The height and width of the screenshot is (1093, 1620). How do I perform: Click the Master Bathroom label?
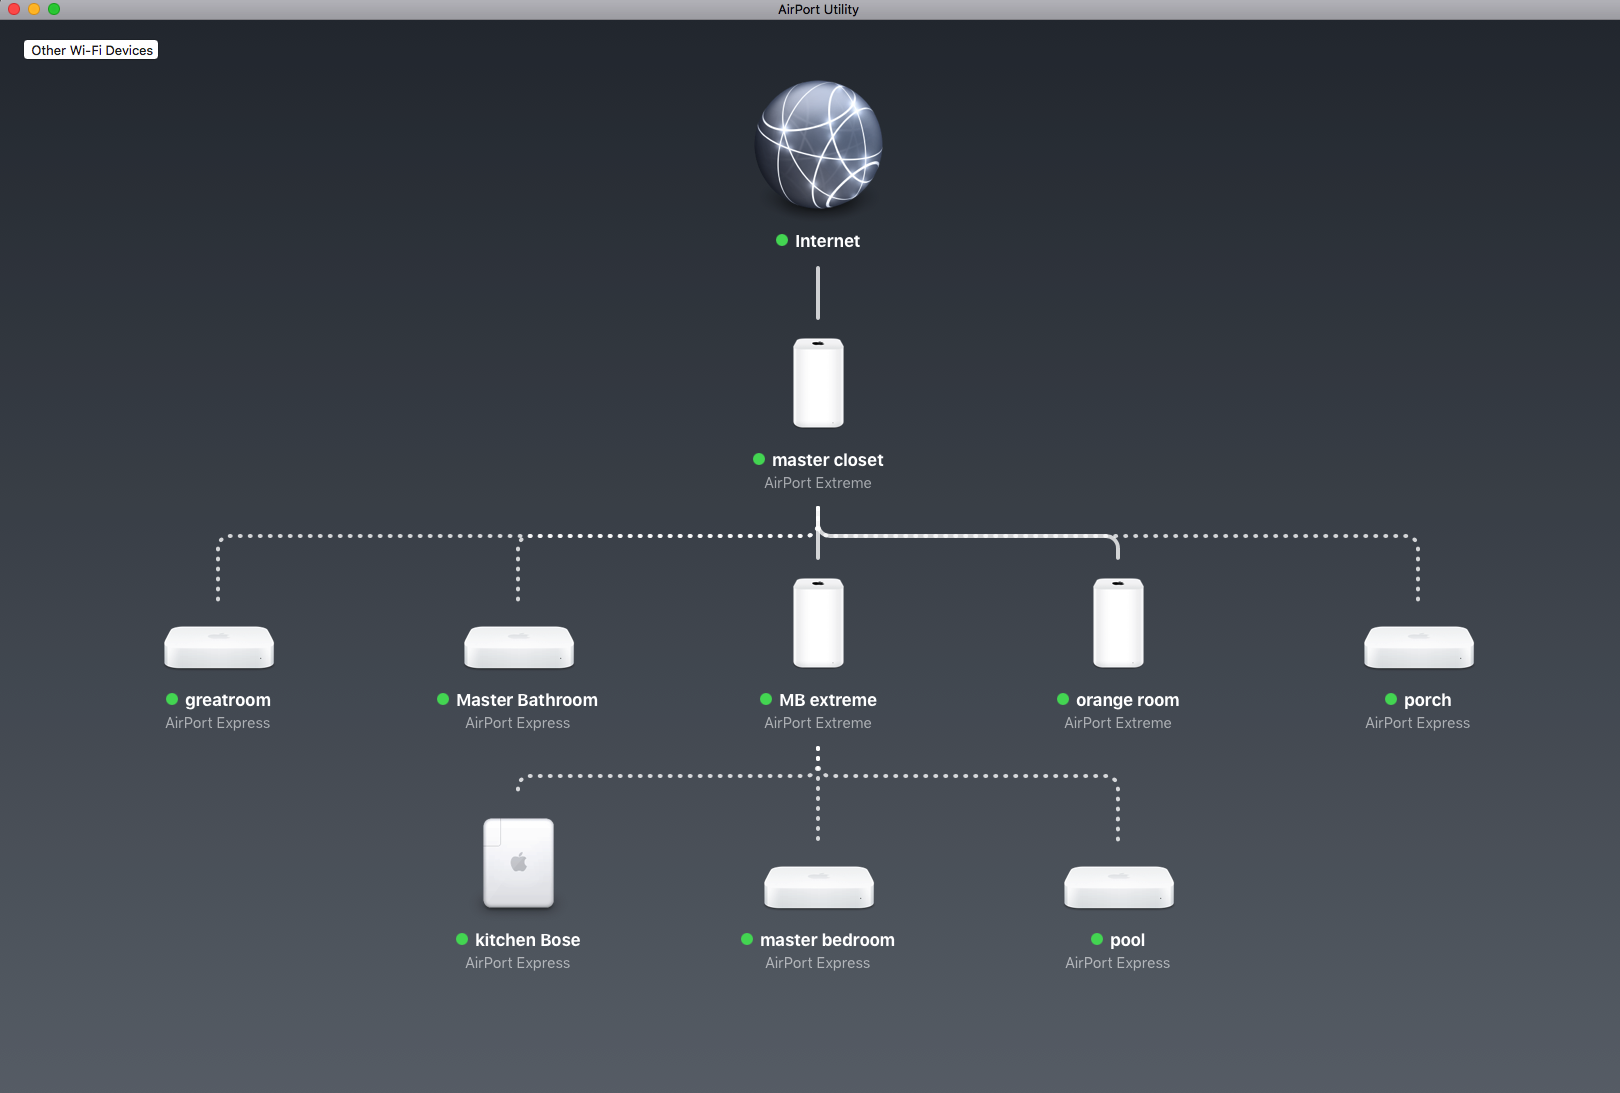[527, 700]
